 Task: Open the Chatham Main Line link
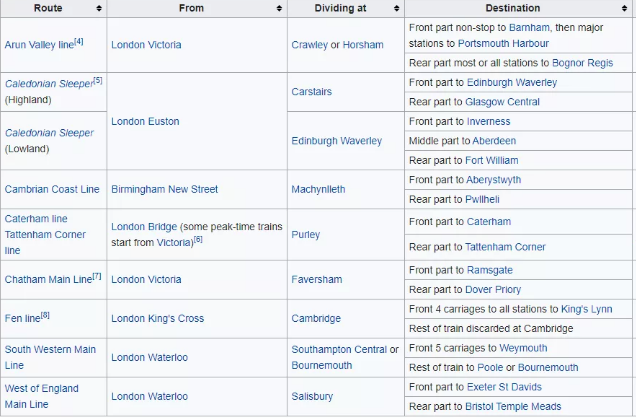pyautogui.click(x=48, y=280)
